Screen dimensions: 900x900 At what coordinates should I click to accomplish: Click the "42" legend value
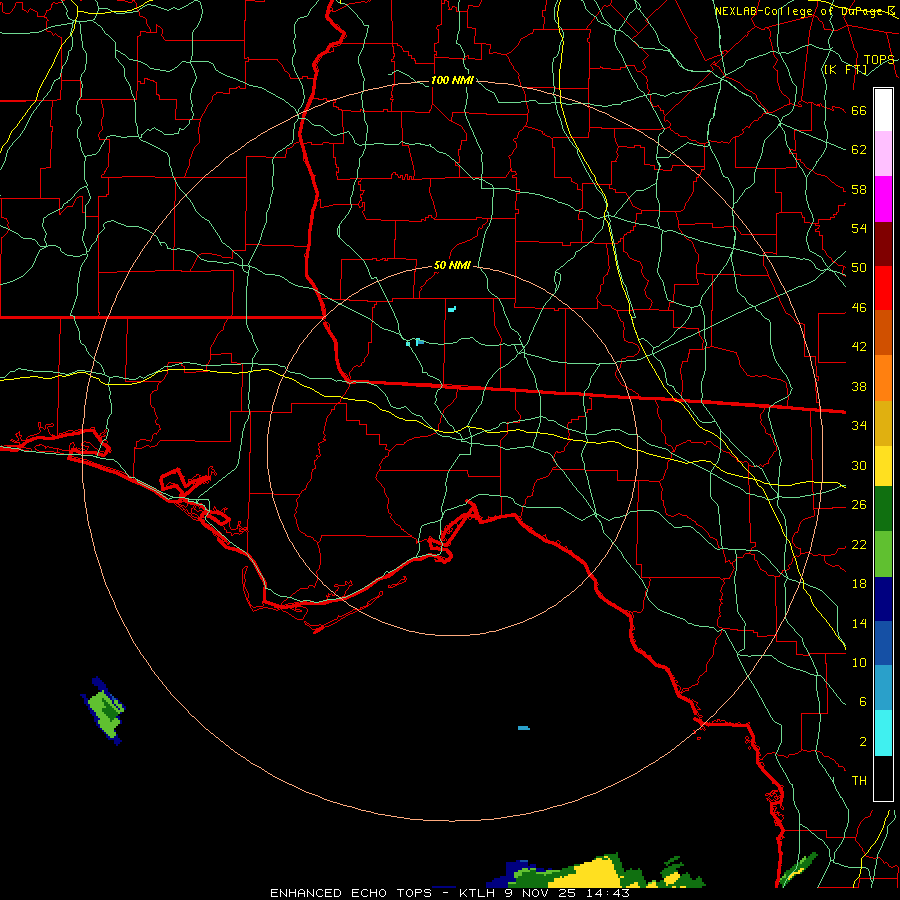click(x=859, y=347)
